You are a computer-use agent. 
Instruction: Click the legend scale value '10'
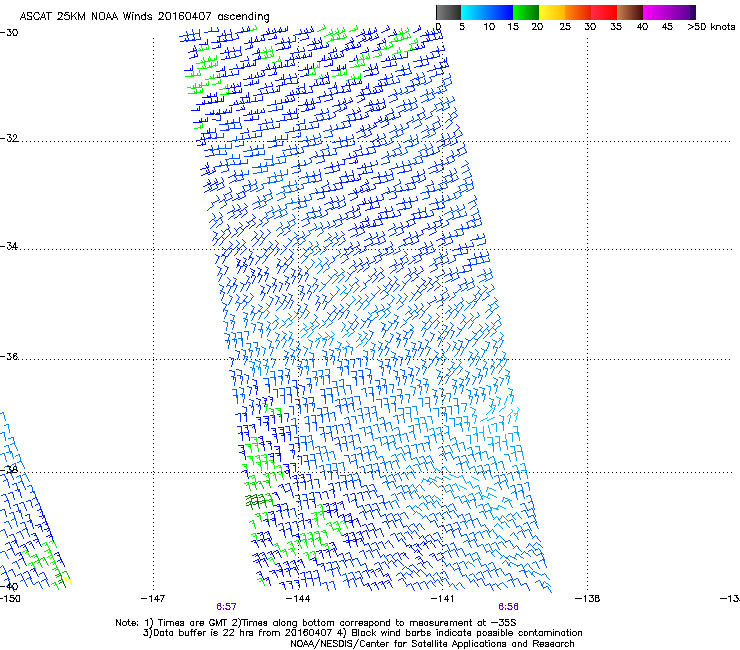click(x=489, y=27)
